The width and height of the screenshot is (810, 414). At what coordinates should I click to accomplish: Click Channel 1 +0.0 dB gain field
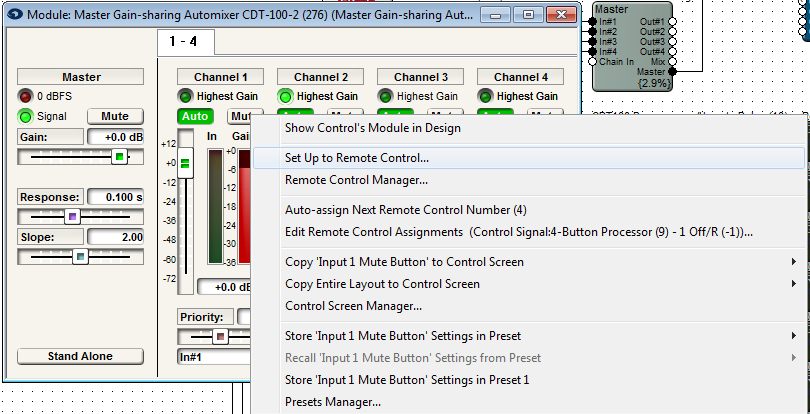click(224, 287)
